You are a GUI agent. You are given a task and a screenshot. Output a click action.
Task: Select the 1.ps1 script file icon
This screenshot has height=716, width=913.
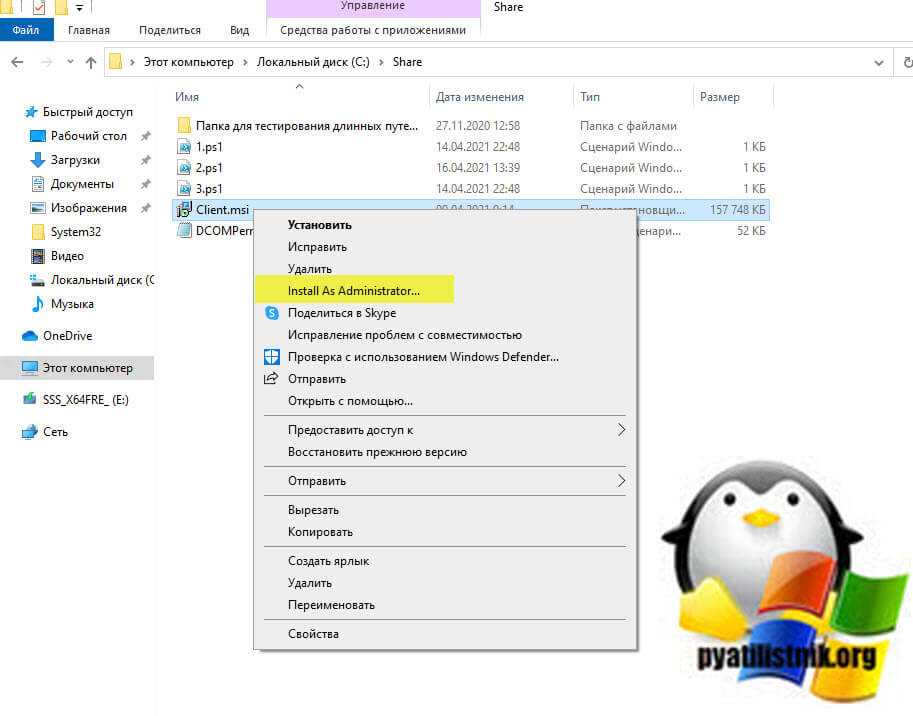tap(184, 147)
